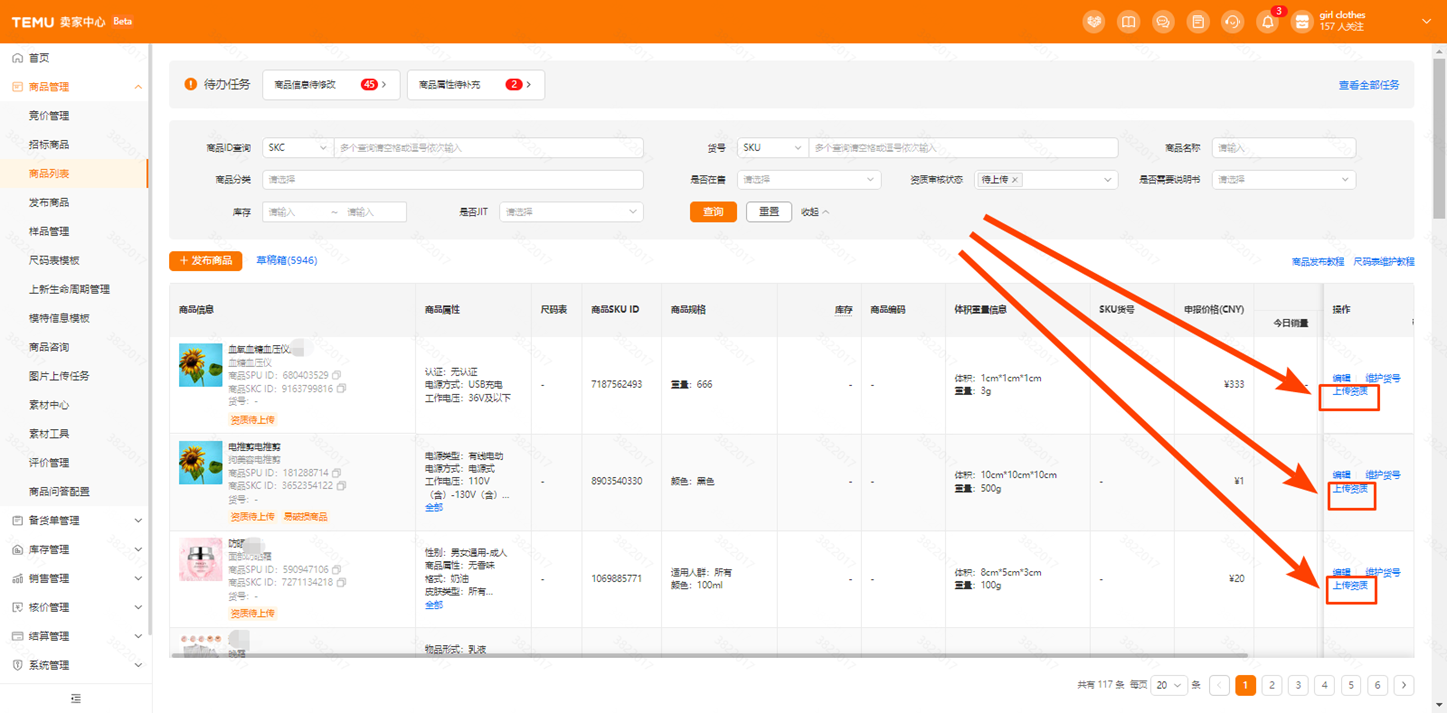Go to 样品管理 in the sidebar
This screenshot has width=1447, height=713.
click(x=49, y=231)
